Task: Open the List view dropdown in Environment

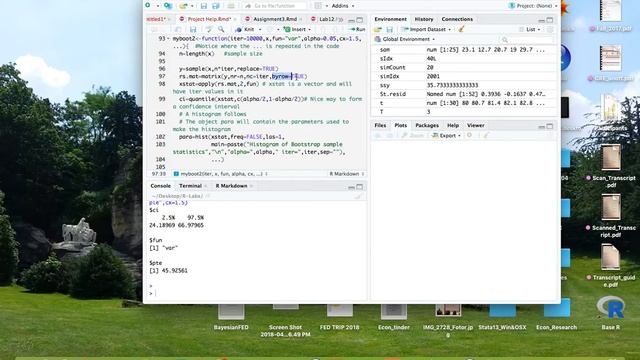Action: (530, 29)
